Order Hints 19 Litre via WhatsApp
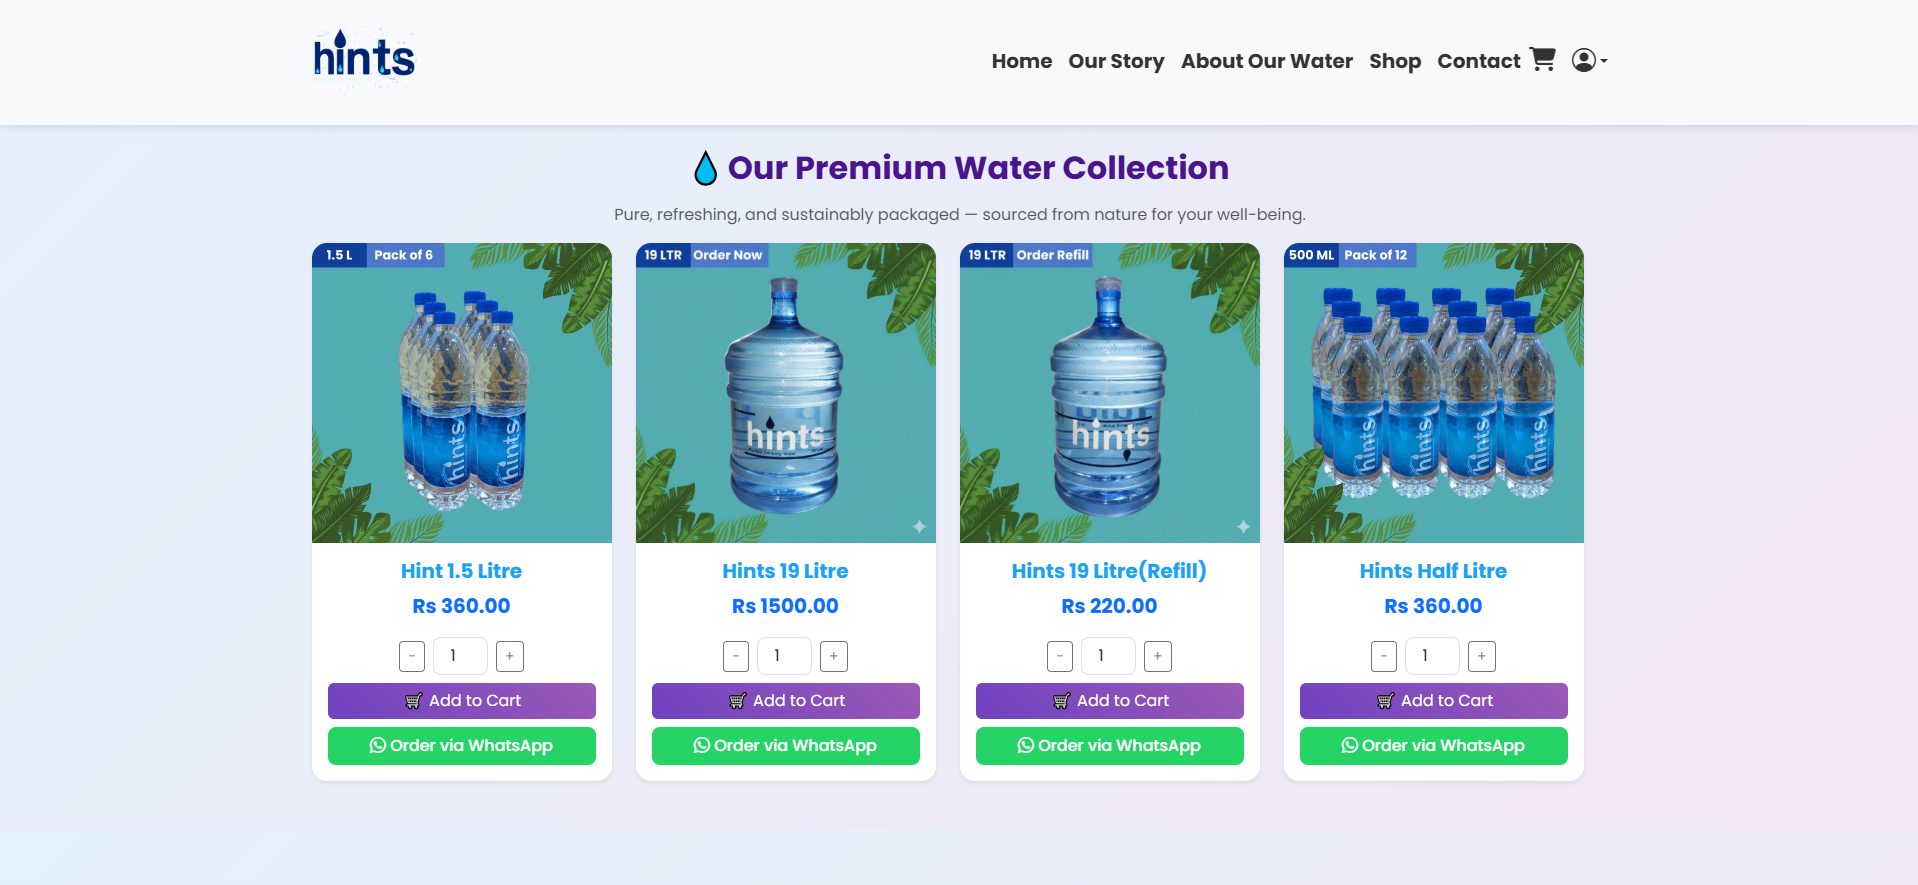Screen dimensions: 1918x885 (786, 746)
